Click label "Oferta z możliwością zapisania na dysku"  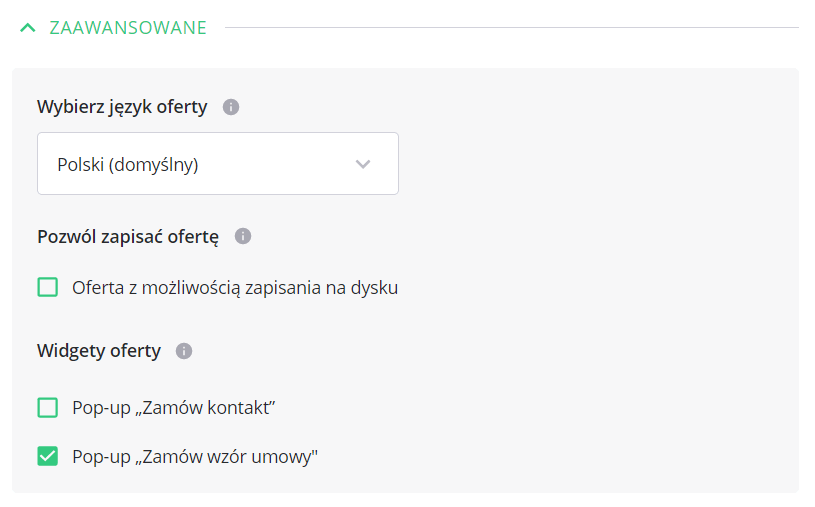coord(235,288)
